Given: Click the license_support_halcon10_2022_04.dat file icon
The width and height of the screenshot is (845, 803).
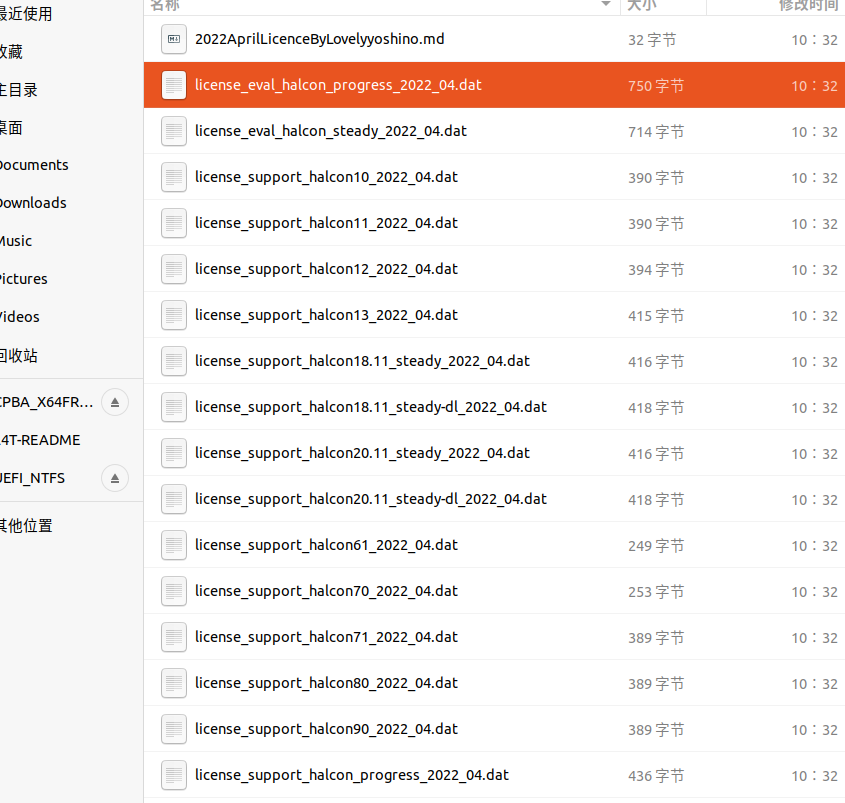Looking at the screenshot, I should pos(174,177).
